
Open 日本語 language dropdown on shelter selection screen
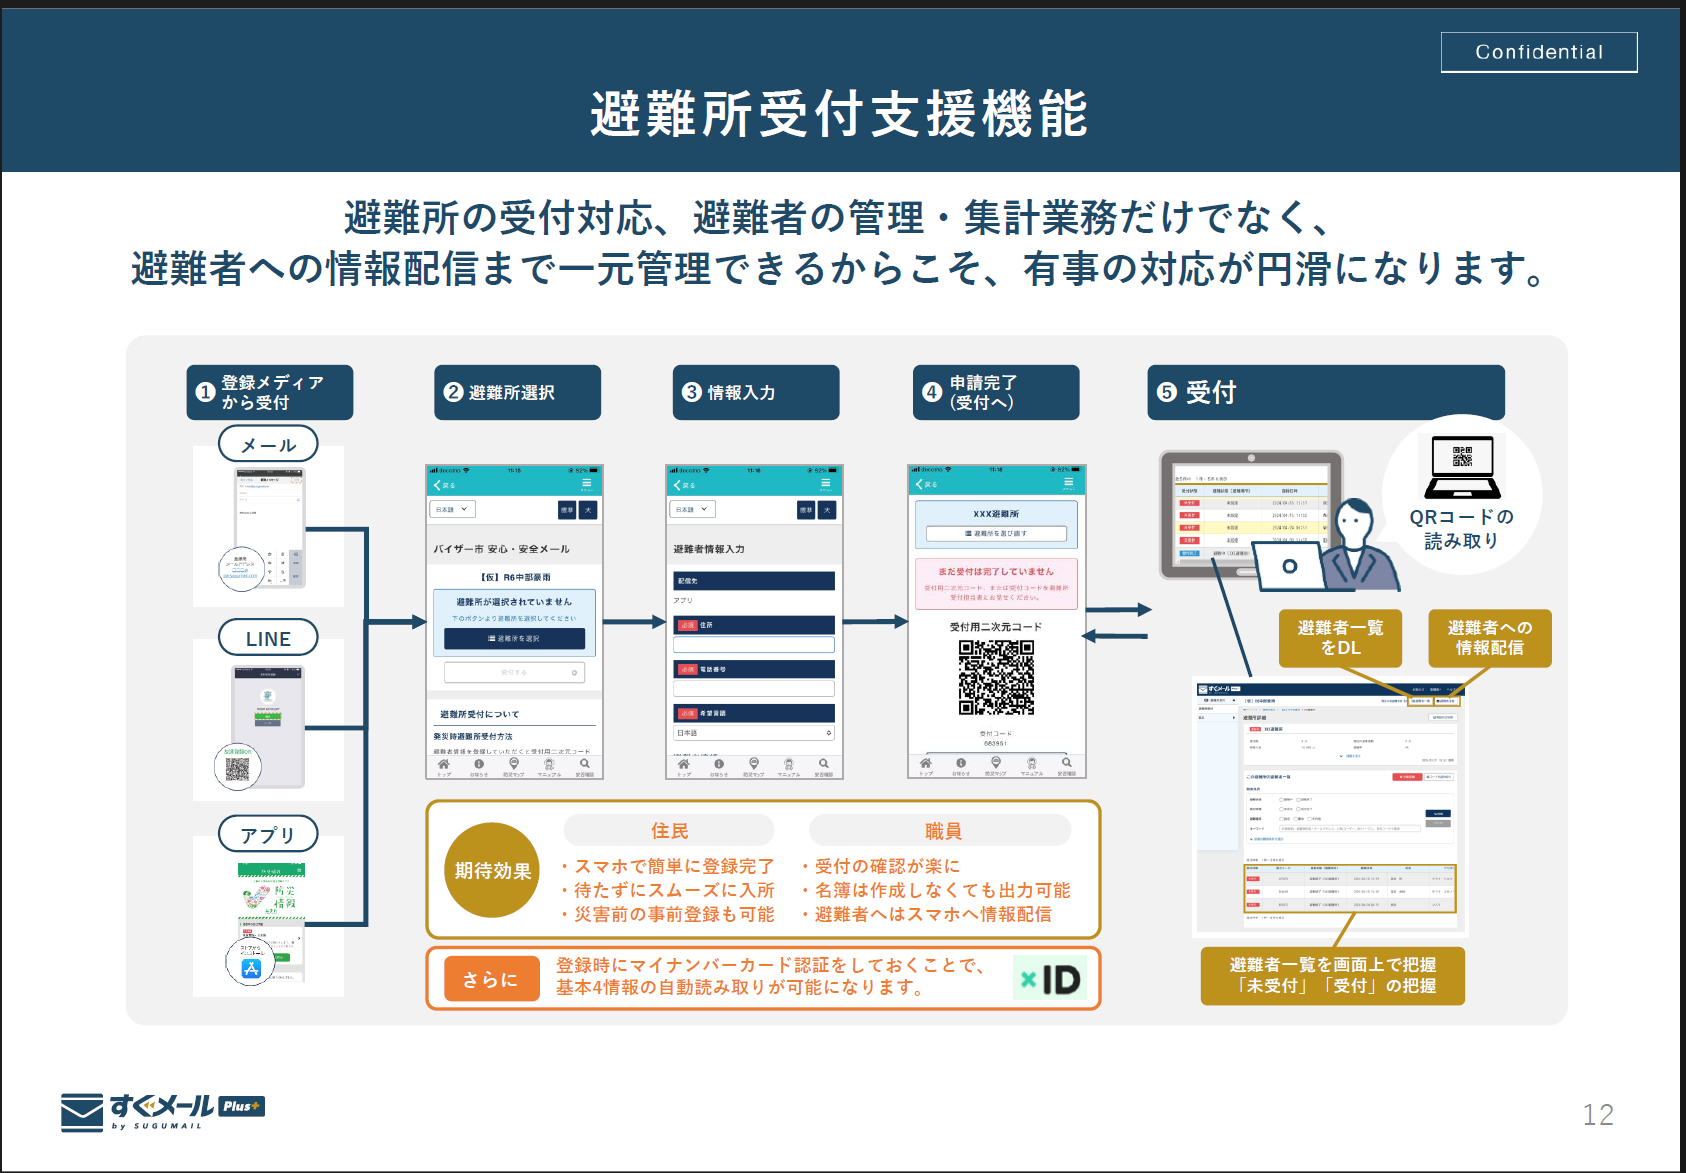pos(452,510)
